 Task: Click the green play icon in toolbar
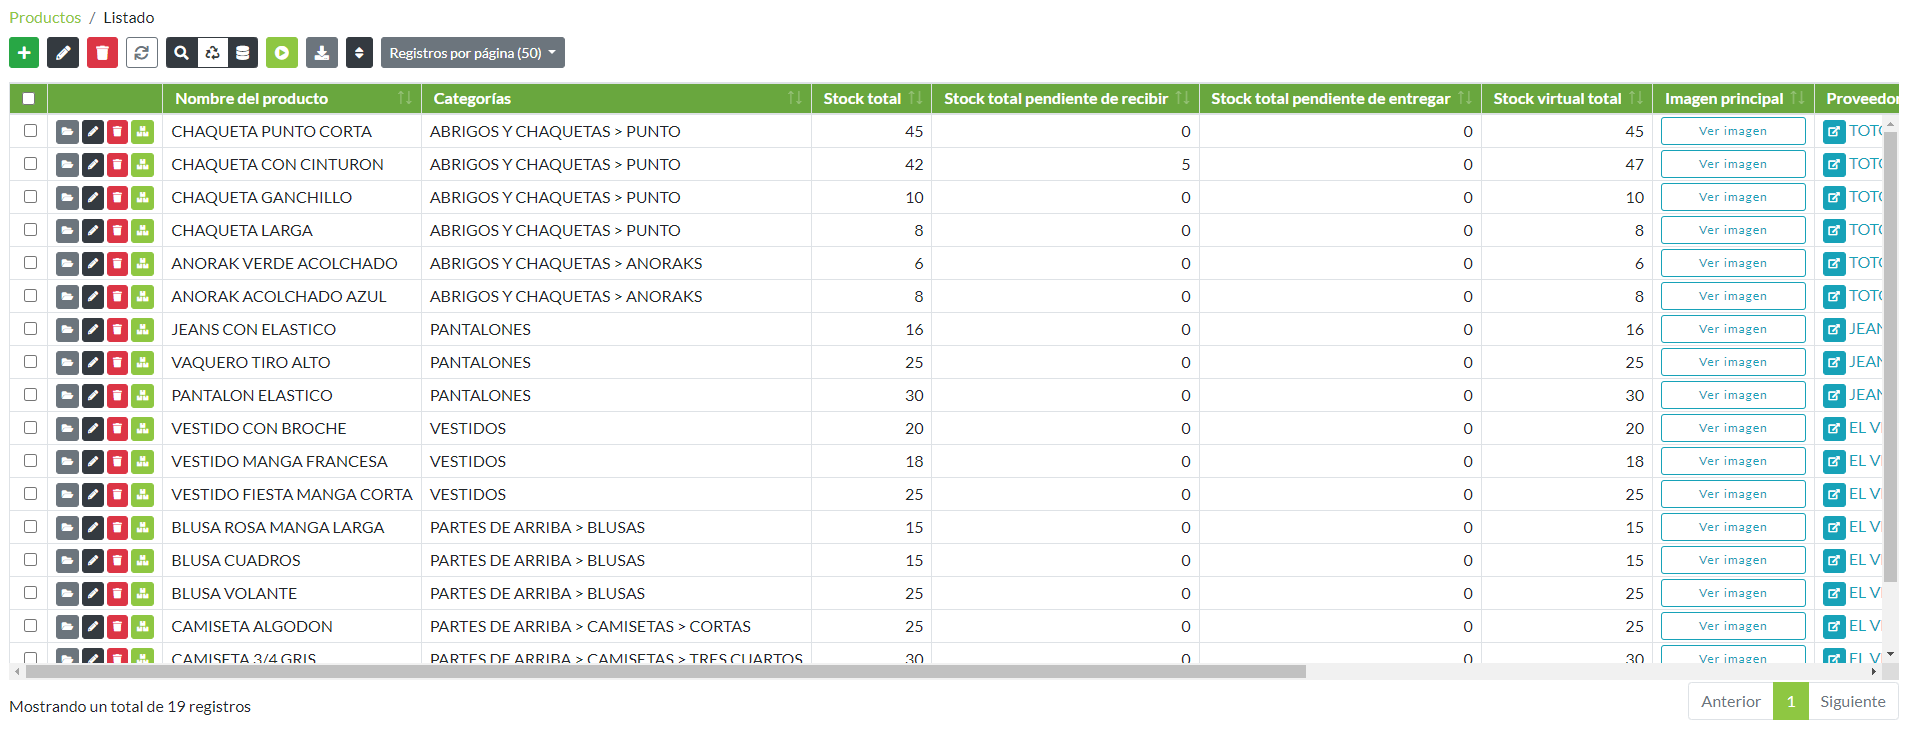[282, 53]
